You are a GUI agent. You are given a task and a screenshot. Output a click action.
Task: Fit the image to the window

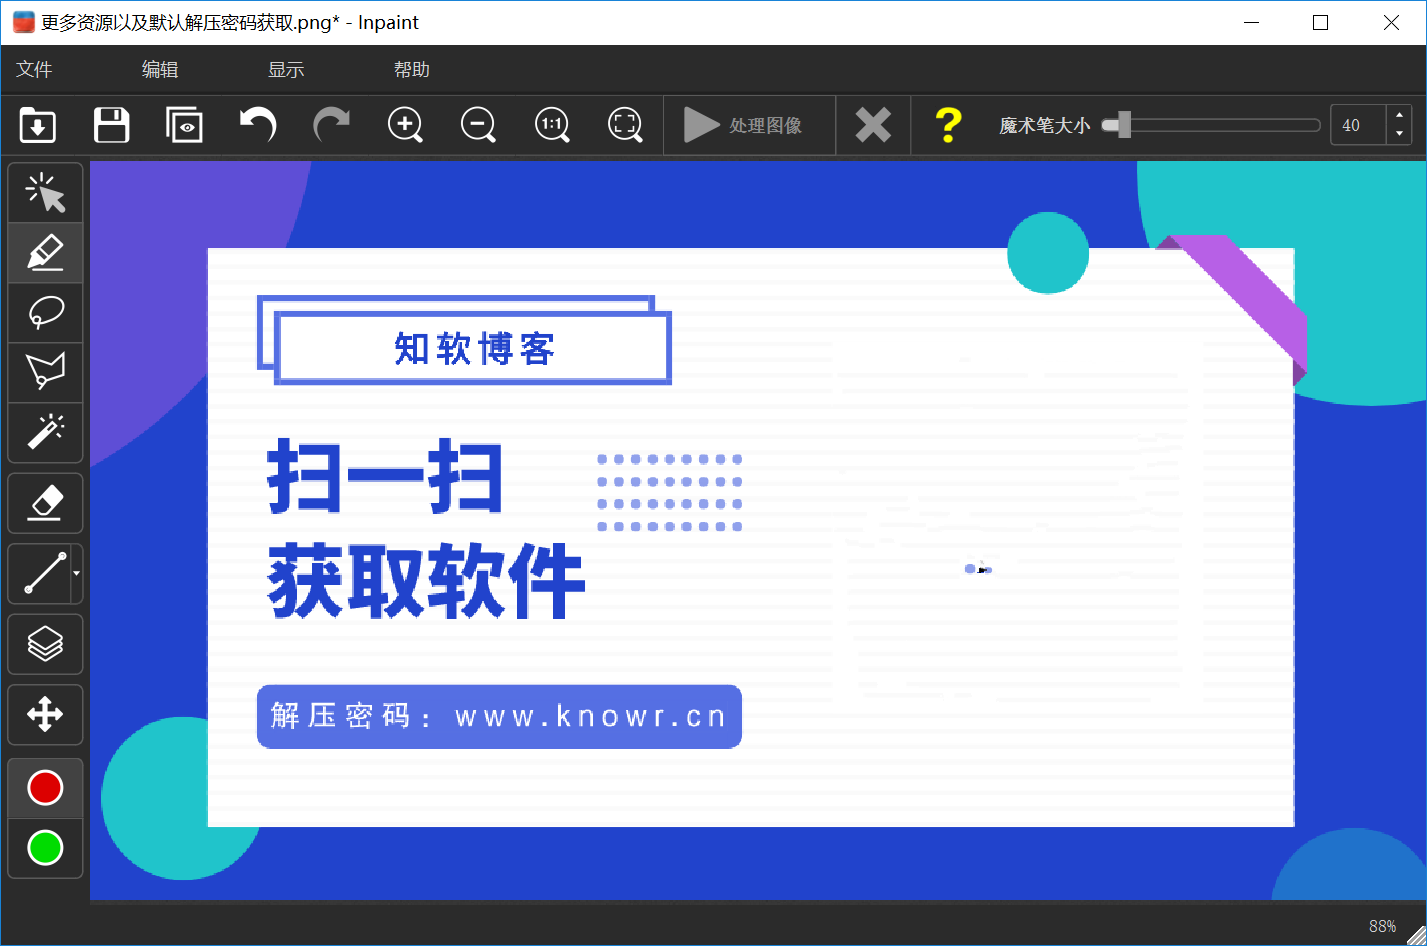625,125
